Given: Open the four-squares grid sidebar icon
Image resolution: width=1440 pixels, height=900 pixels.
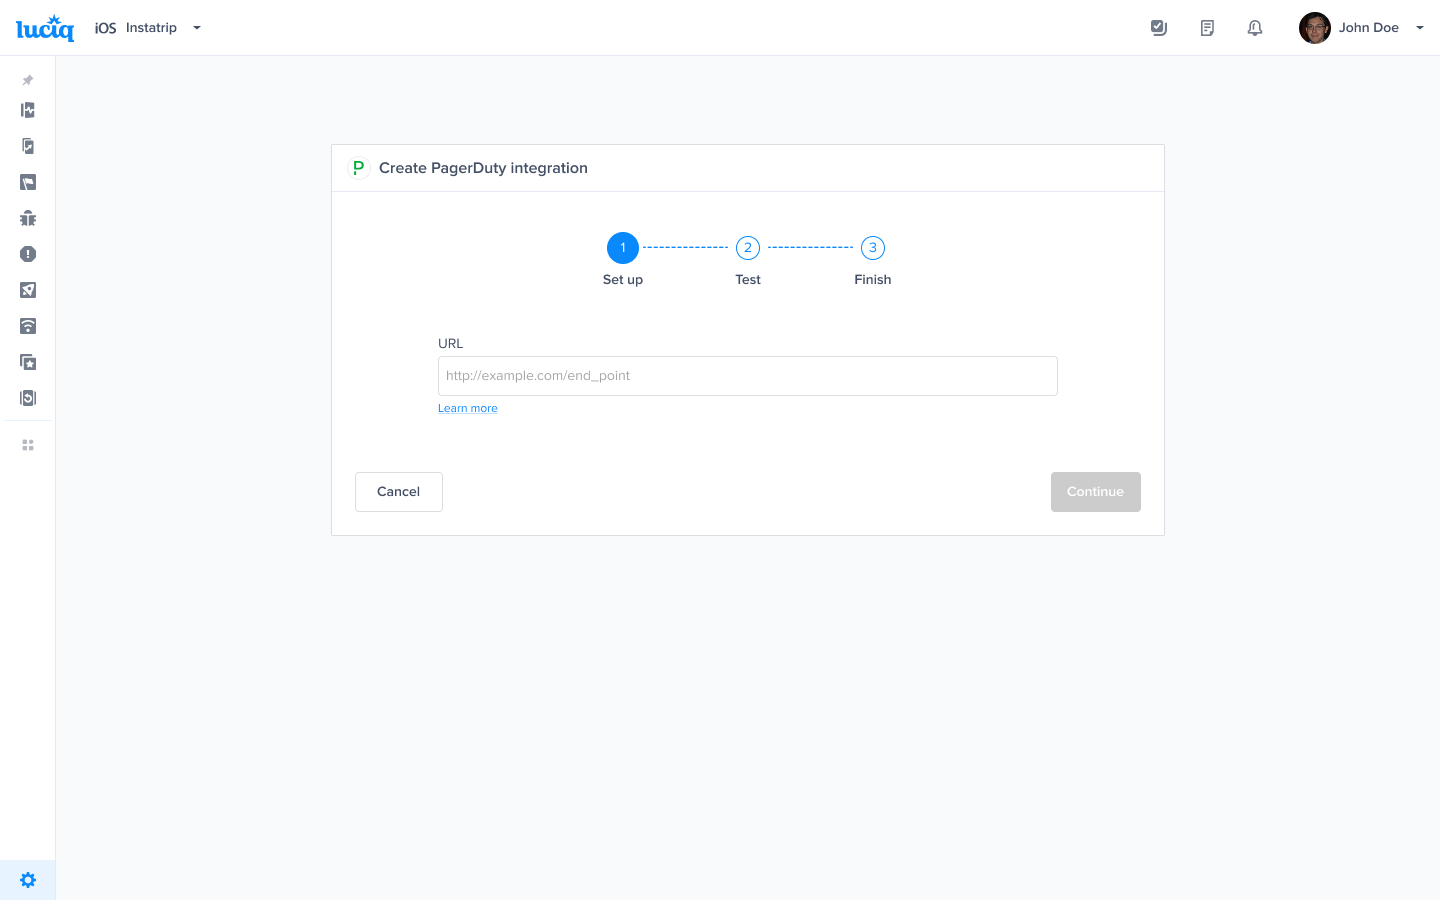Looking at the screenshot, I should click(x=28, y=445).
